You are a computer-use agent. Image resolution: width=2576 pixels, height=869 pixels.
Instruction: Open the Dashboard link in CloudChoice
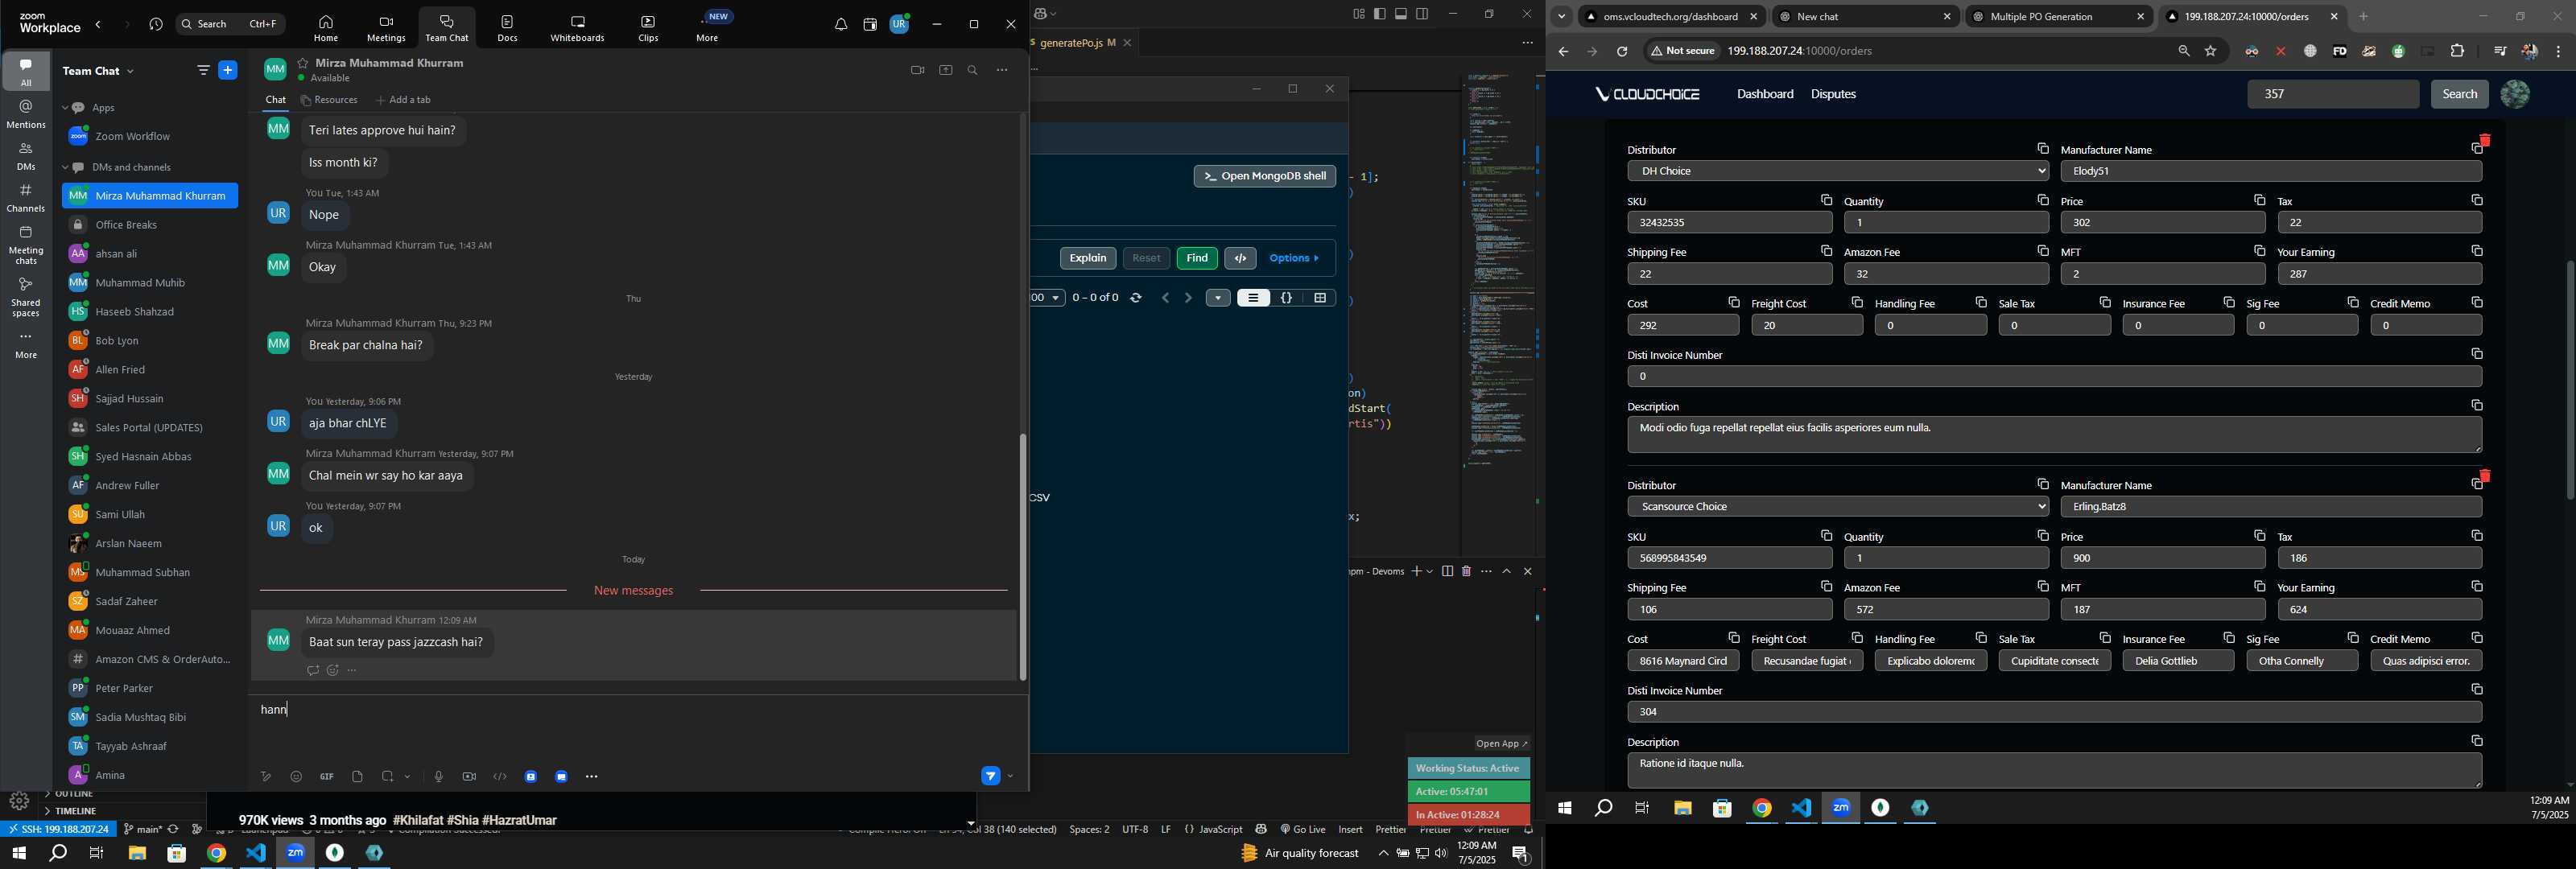point(1765,95)
